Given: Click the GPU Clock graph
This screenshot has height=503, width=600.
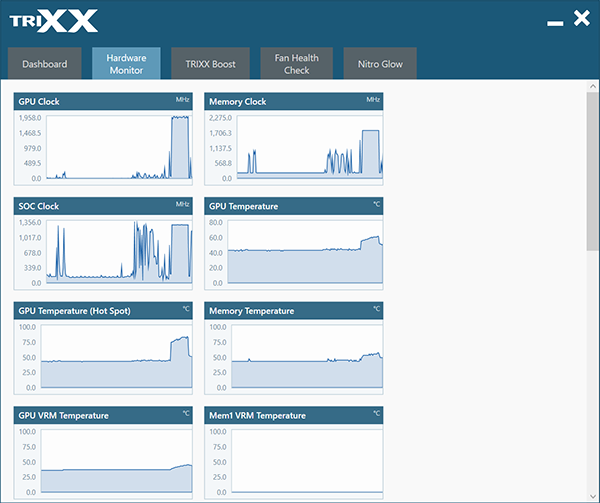Looking at the screenshot, I should (x=118, y=147).
